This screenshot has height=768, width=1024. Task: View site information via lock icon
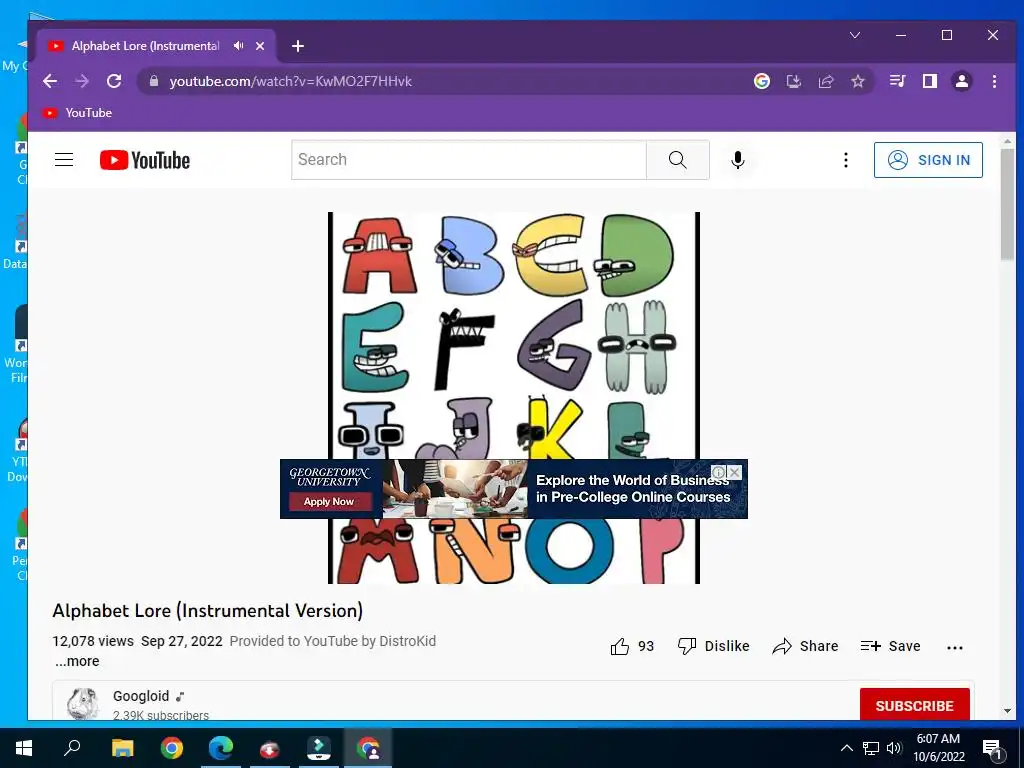click(x=154, y=81)
